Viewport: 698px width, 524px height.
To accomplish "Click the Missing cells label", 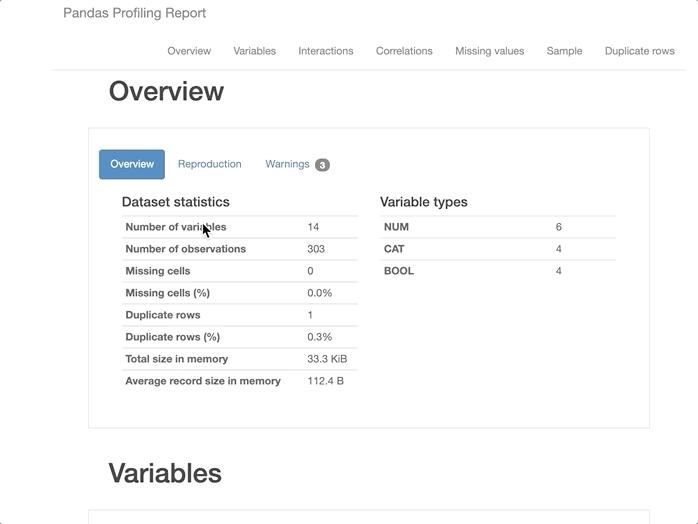I will 158,271.
